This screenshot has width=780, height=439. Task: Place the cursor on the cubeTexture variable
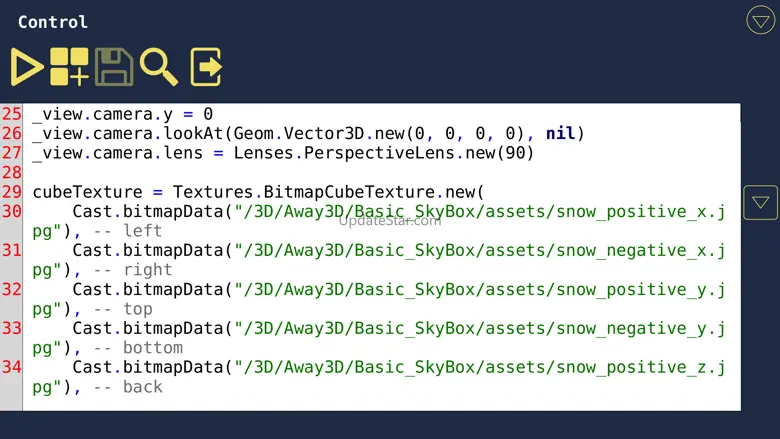(88, 192)
